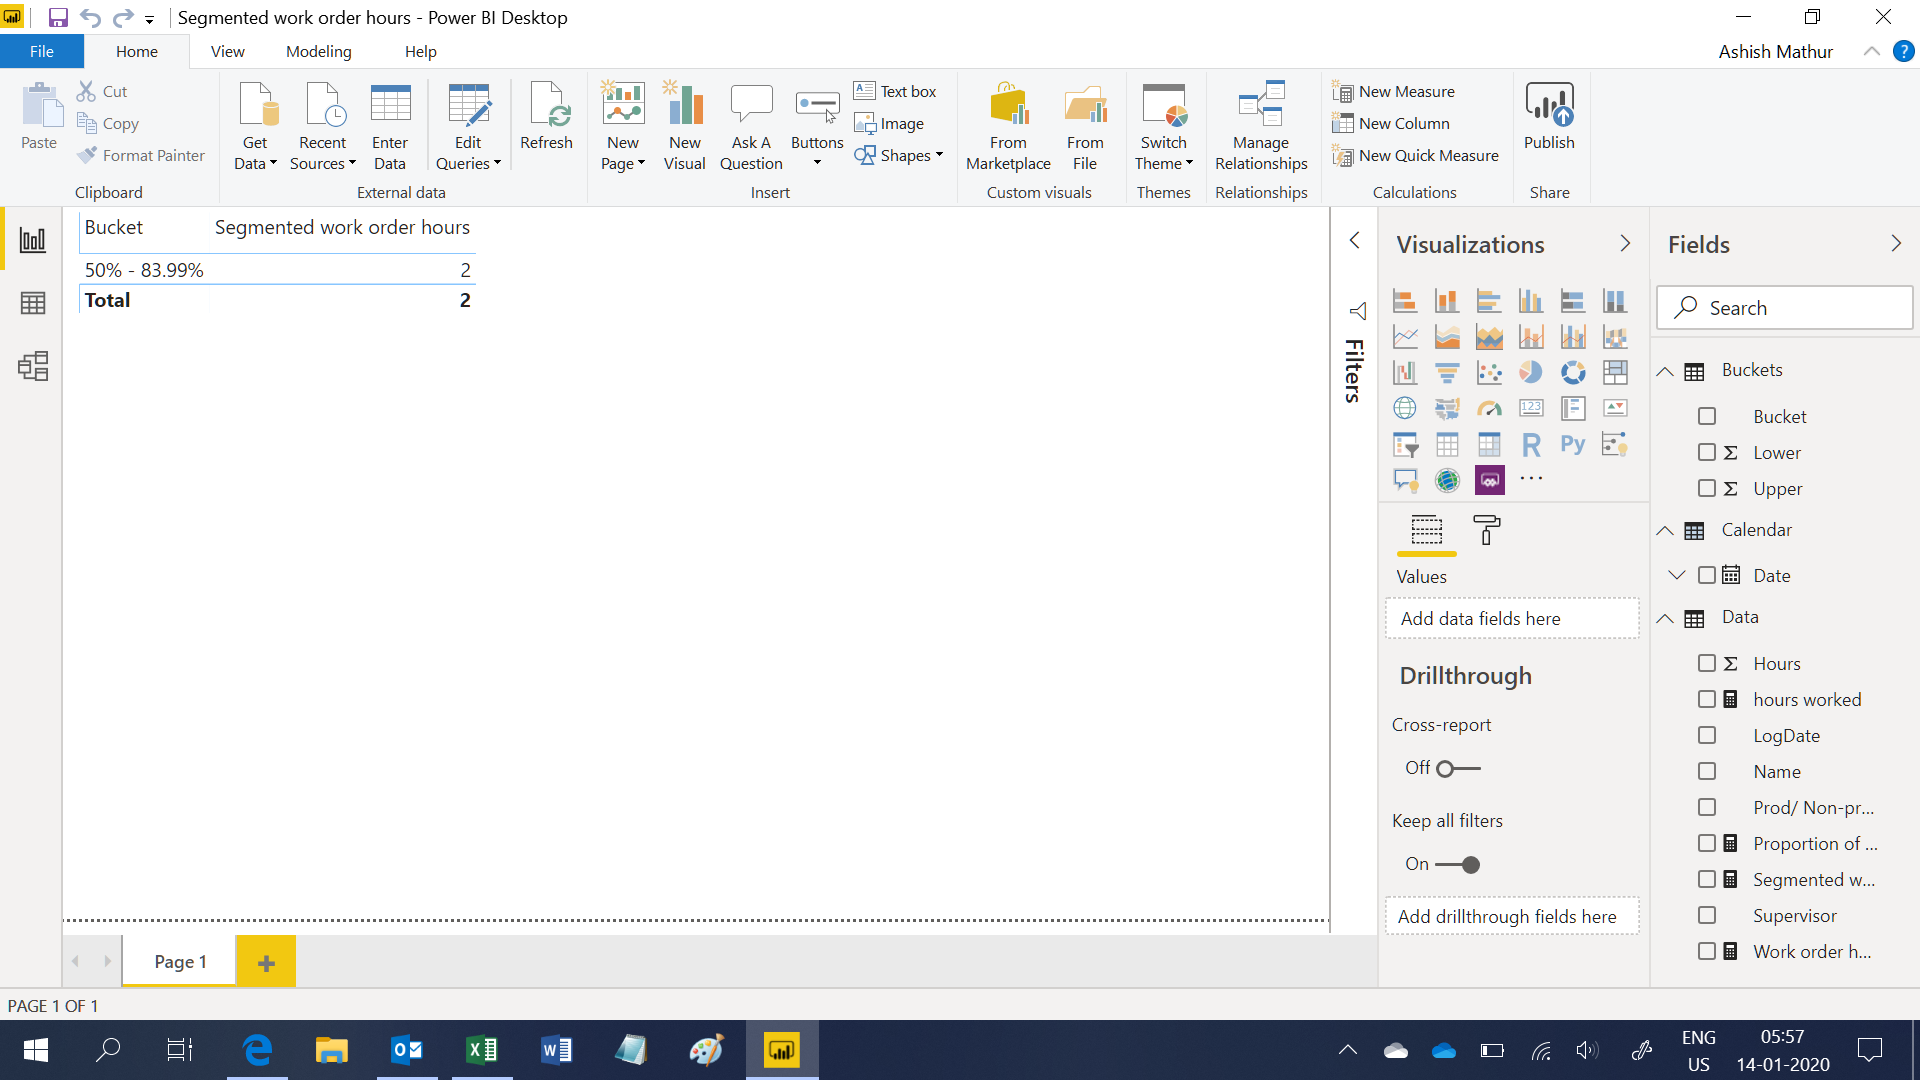1920x1080 pixels.
Task: Tick the Hours field checkbox
Action: pyautogui.click(x=1707, y=663)
